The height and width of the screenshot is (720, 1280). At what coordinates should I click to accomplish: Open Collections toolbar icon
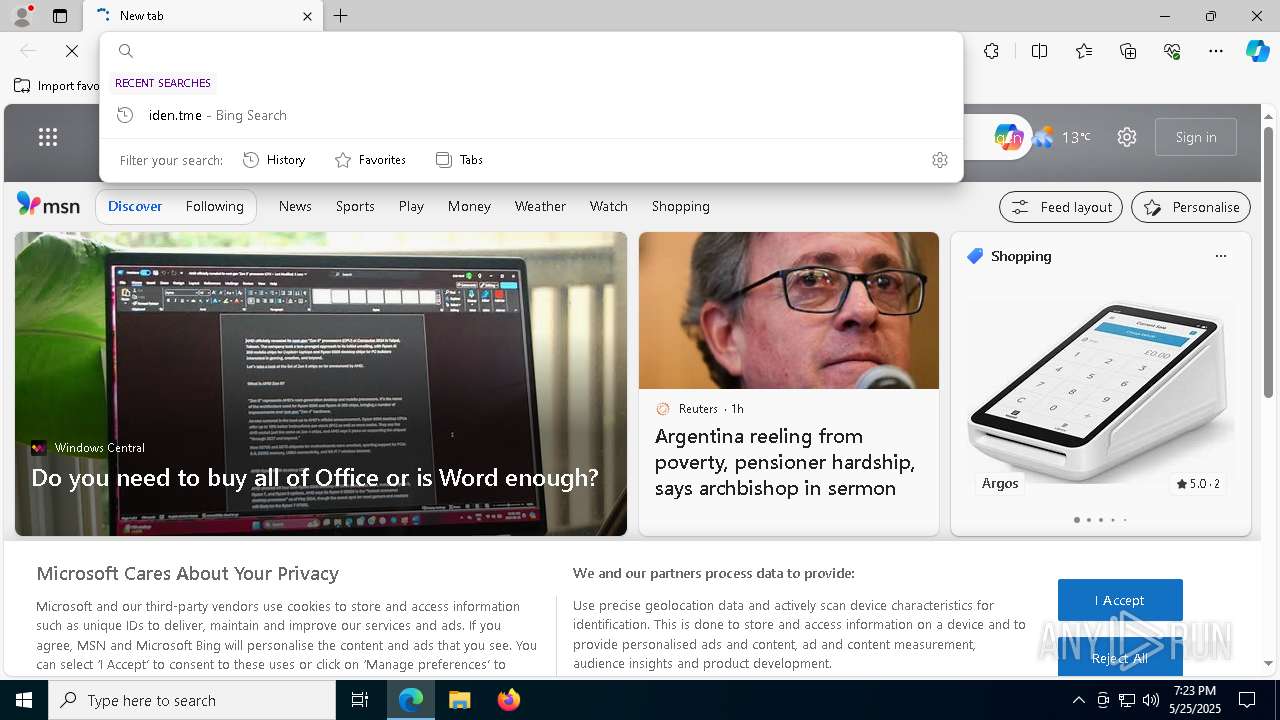tap(1128, 51)
